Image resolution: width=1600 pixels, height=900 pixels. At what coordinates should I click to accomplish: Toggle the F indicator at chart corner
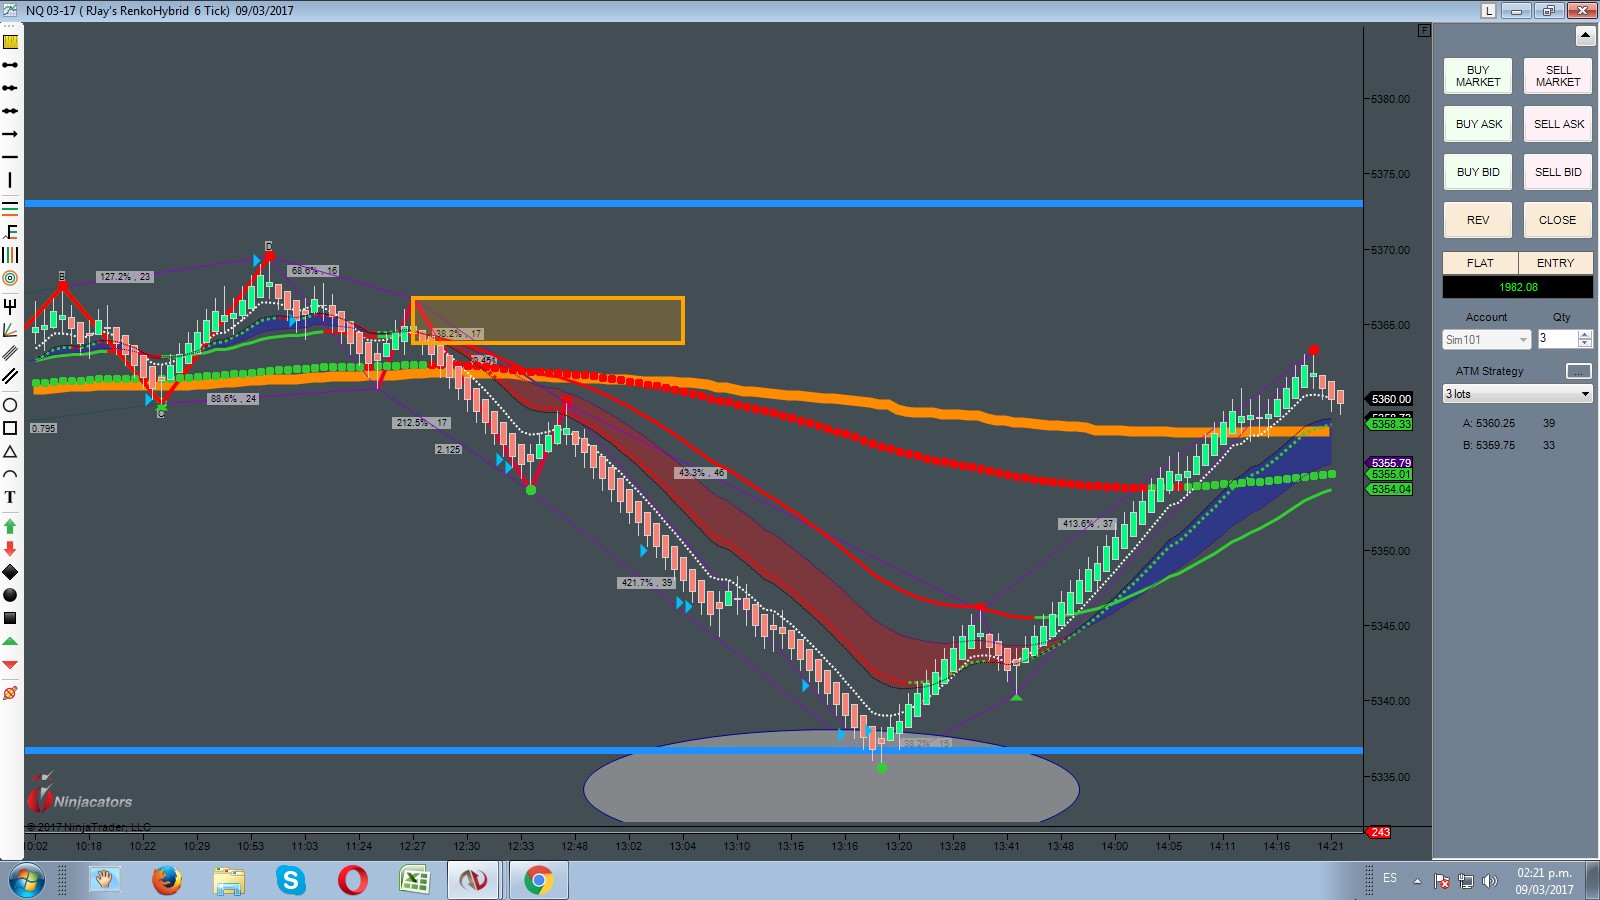(x=1424, y=31)
